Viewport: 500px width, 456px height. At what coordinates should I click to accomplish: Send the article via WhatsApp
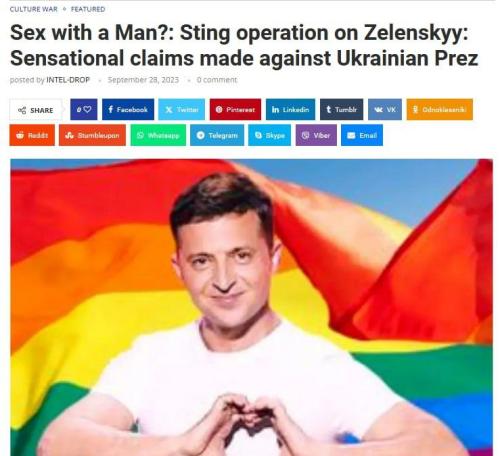(158, 135)
